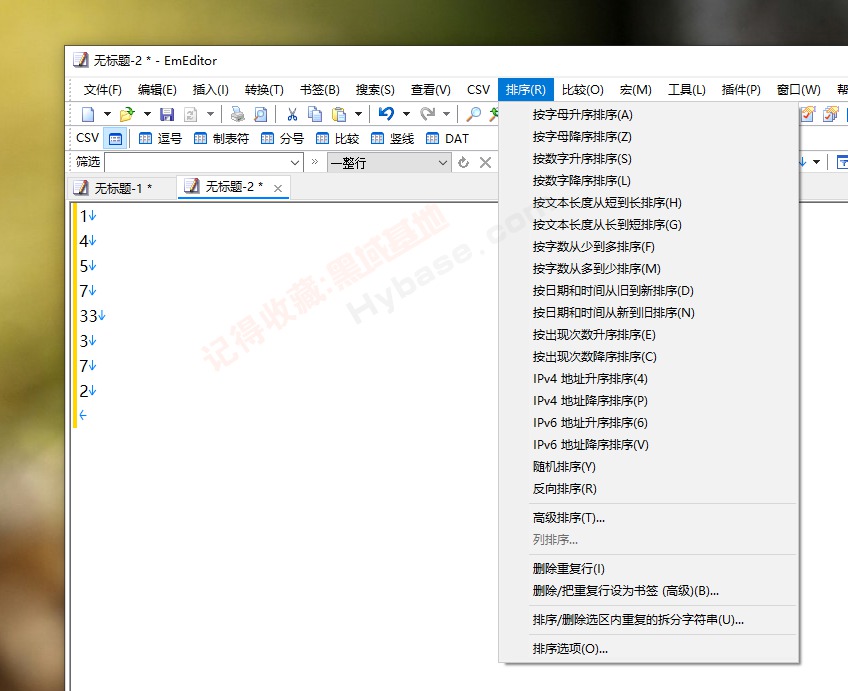Click the Paste clipboard icon
Screen dimensions: 848x691
pos(339,114)
